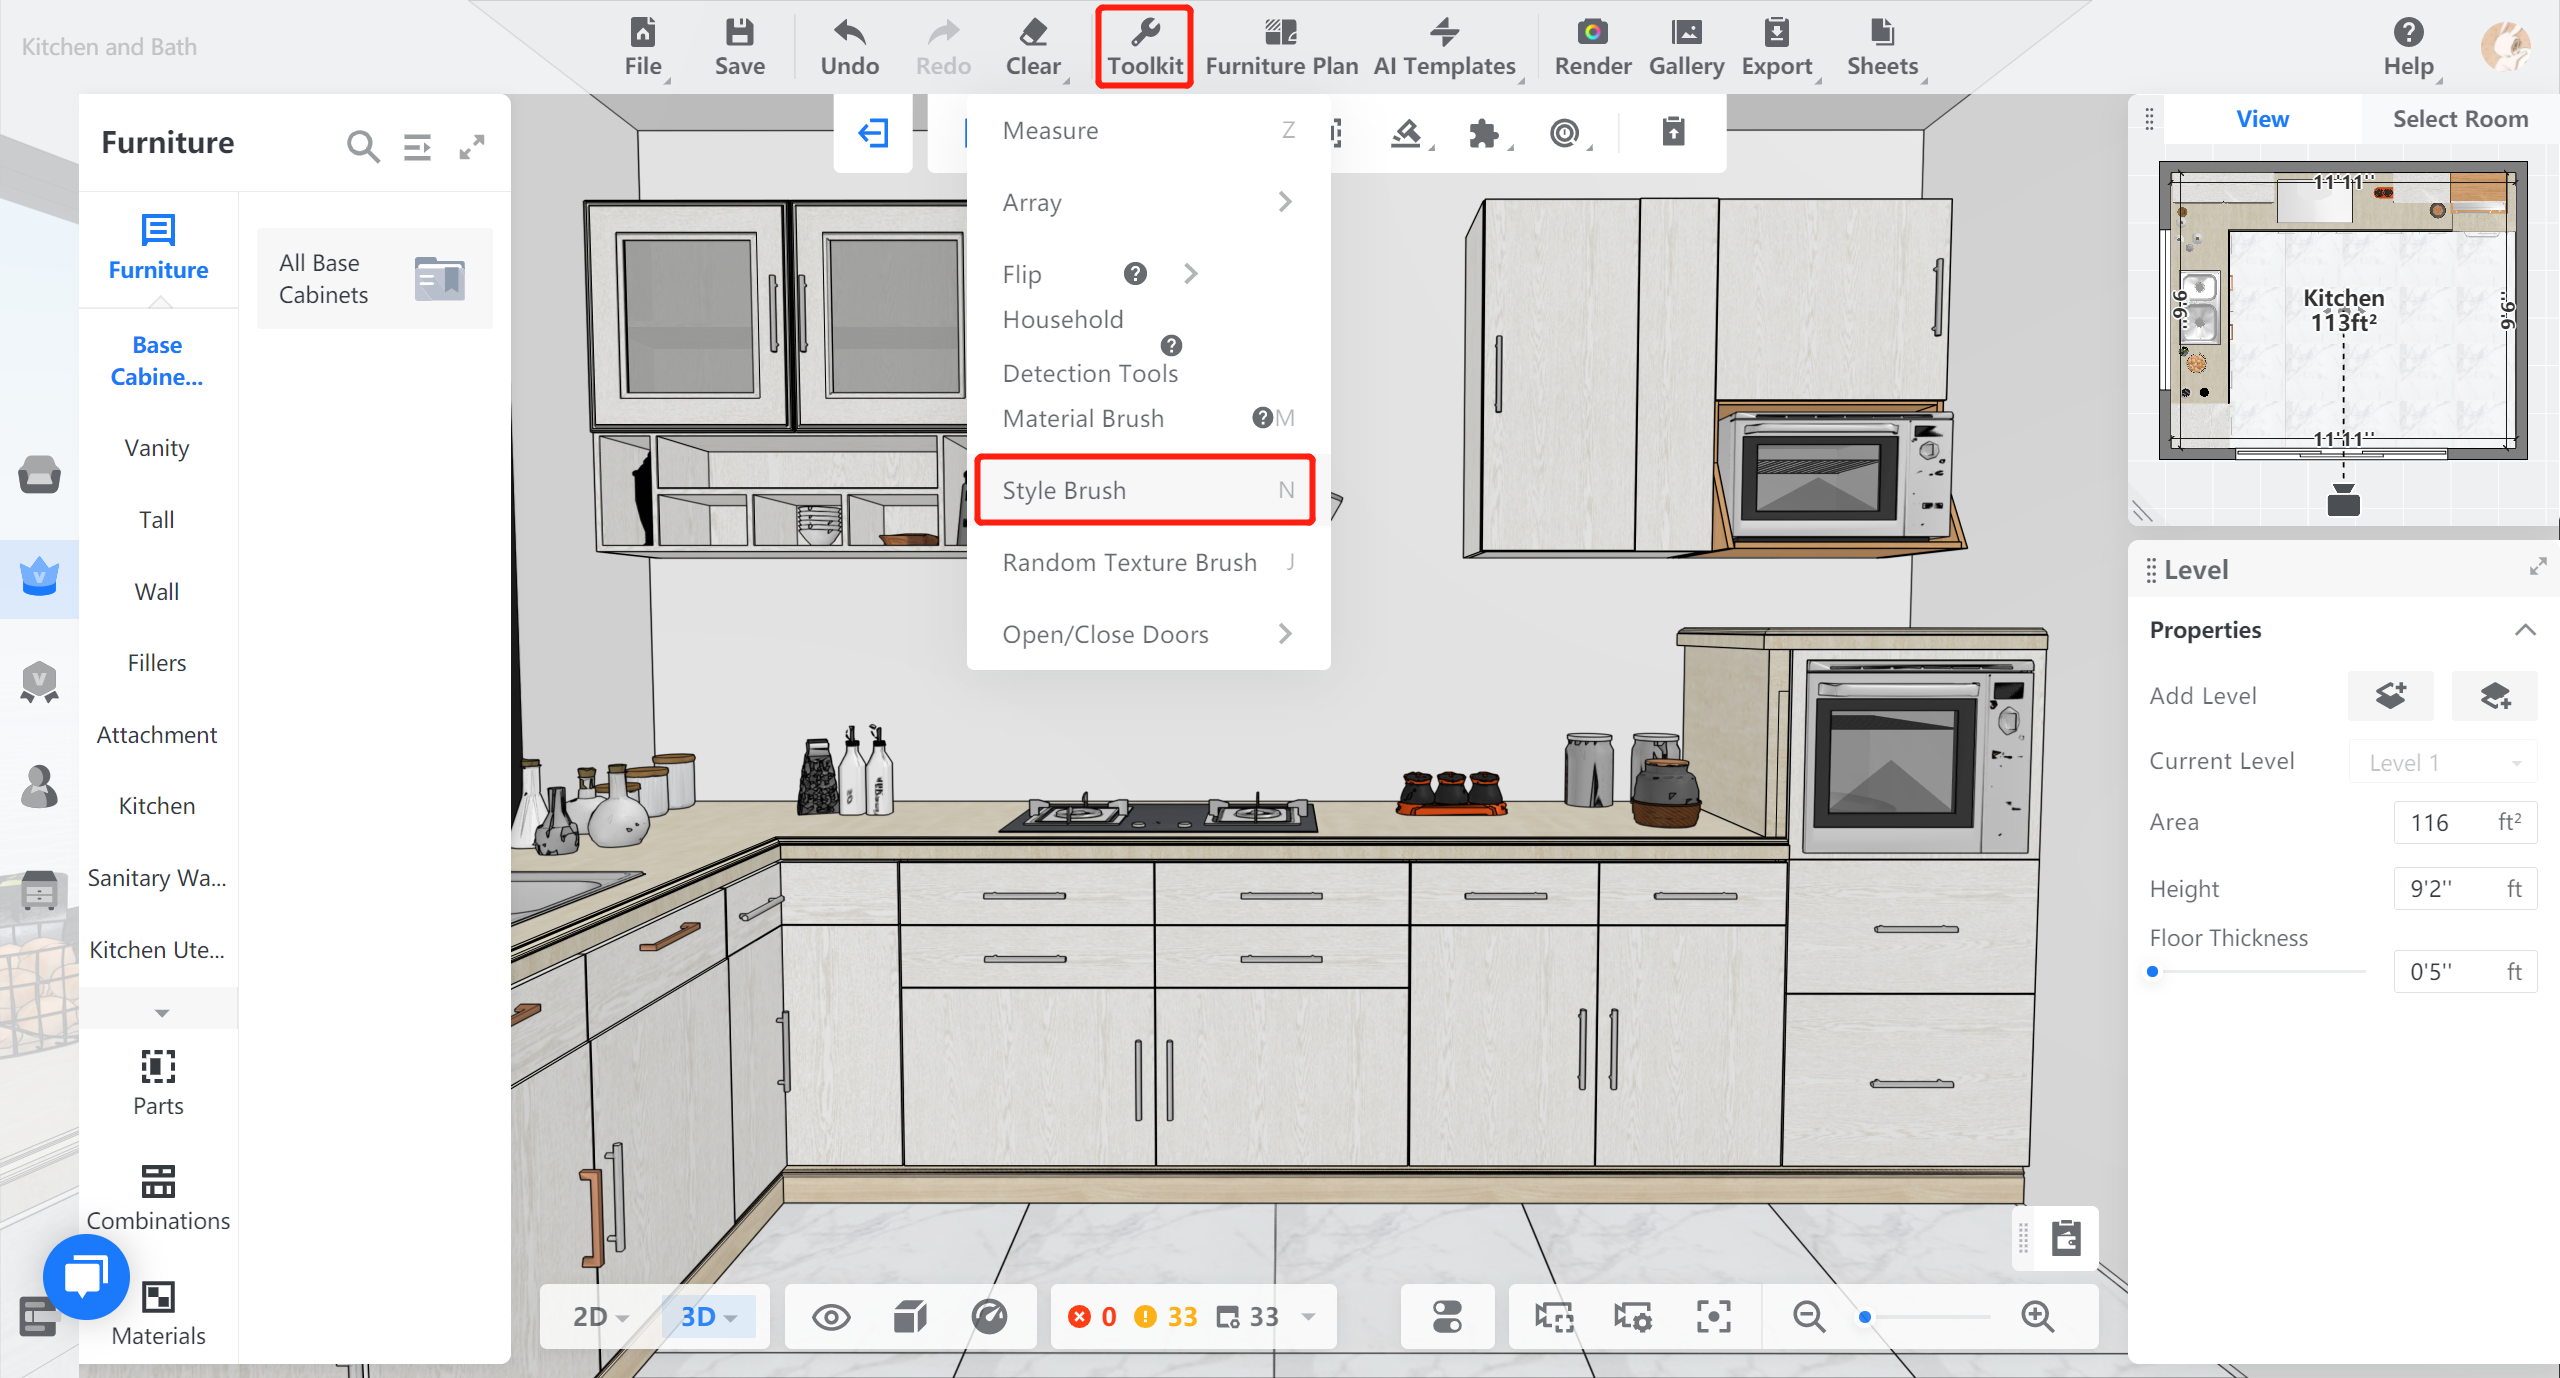This screenshot has height=1378, width=2560.
Task: Click the Render camera icon
Action: (1592, 33)
